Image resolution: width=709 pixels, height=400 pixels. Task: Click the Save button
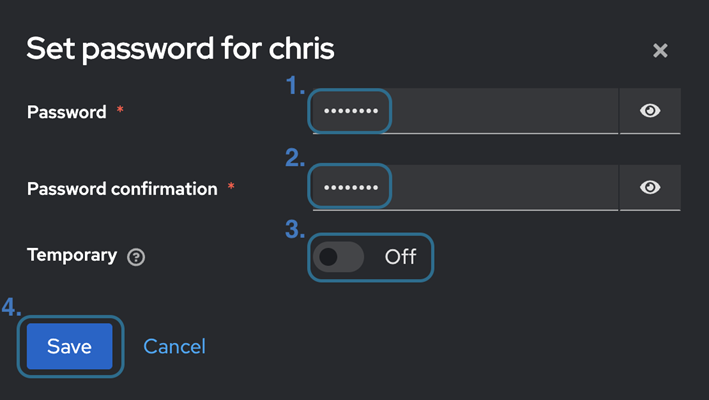[70, 346]
